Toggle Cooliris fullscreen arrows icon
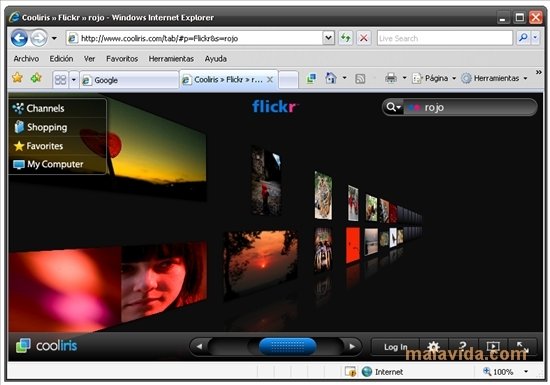 [x=522, y=347]
